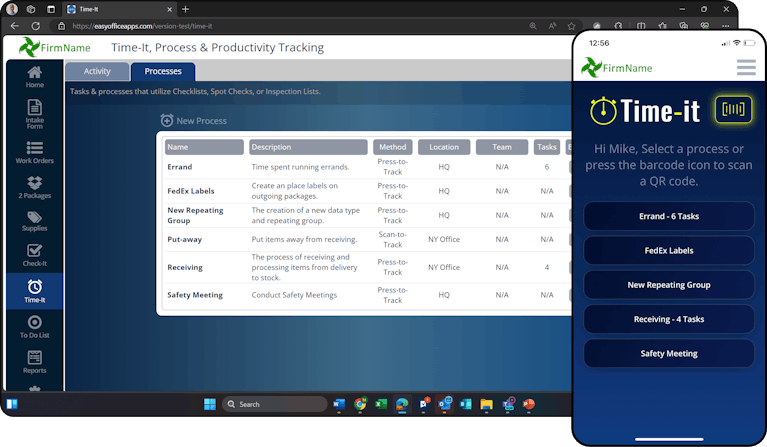767x447 pixels.
Task: Open Excel from the taskbar
Action: 381,404
